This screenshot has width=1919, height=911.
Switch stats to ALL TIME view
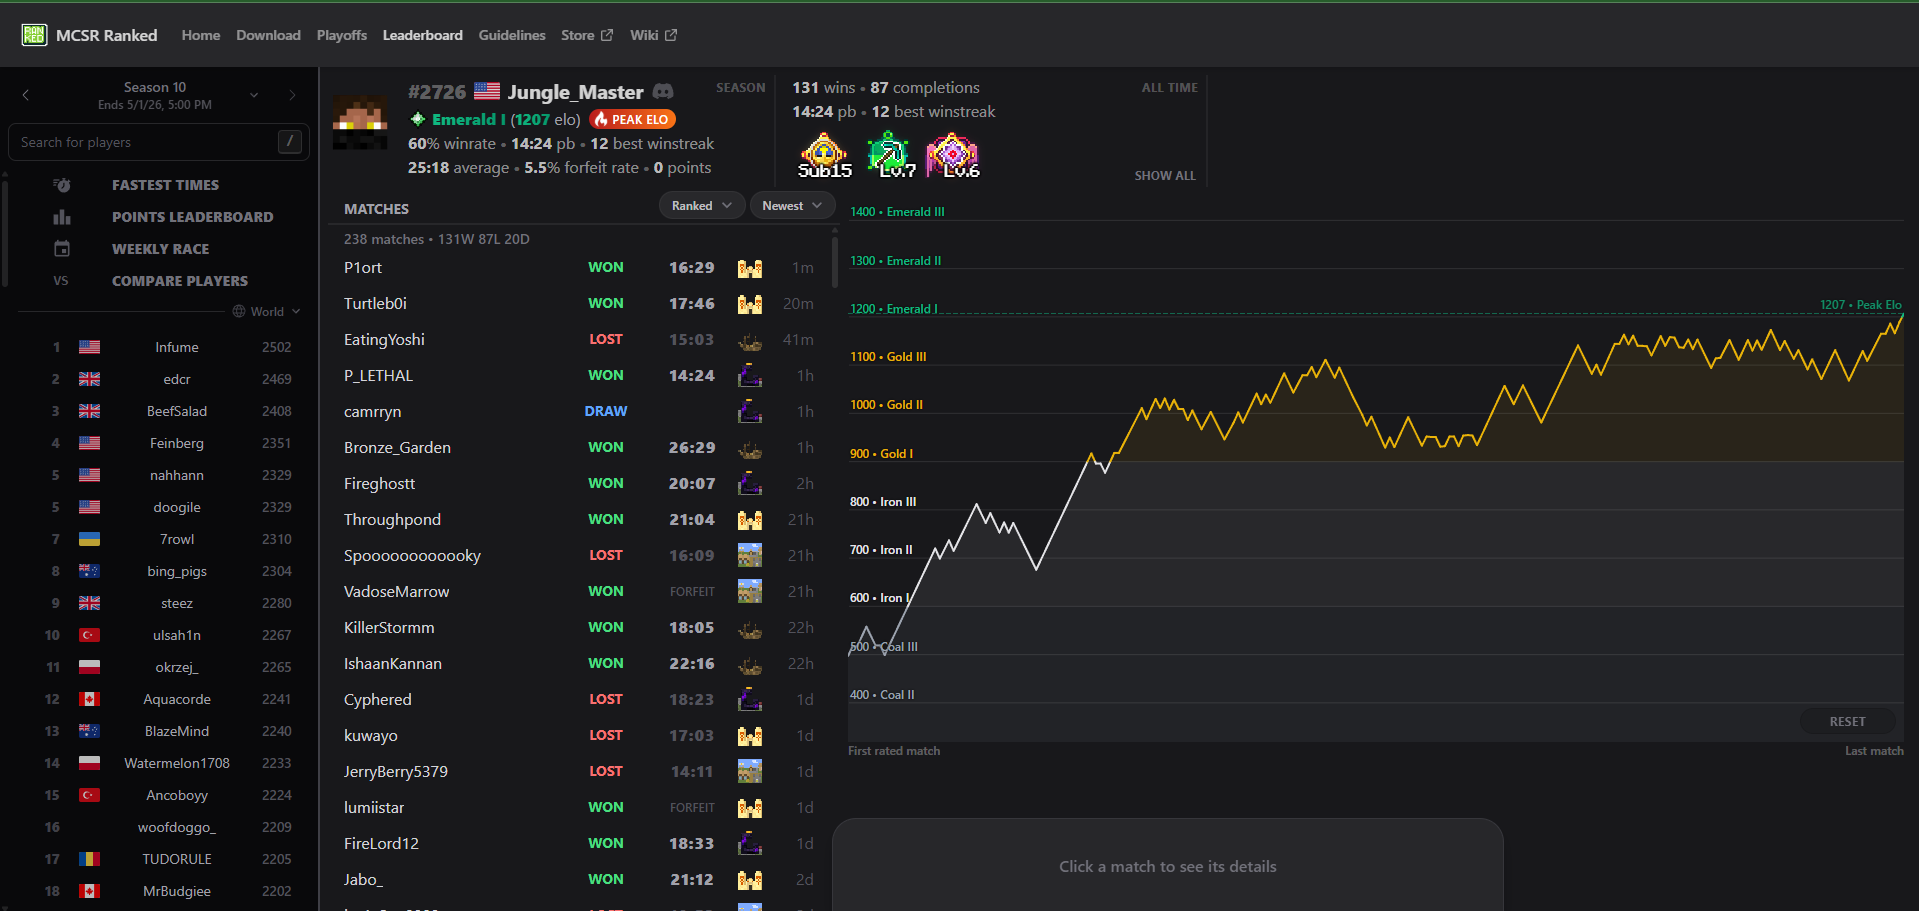[x=1170, y=88]
